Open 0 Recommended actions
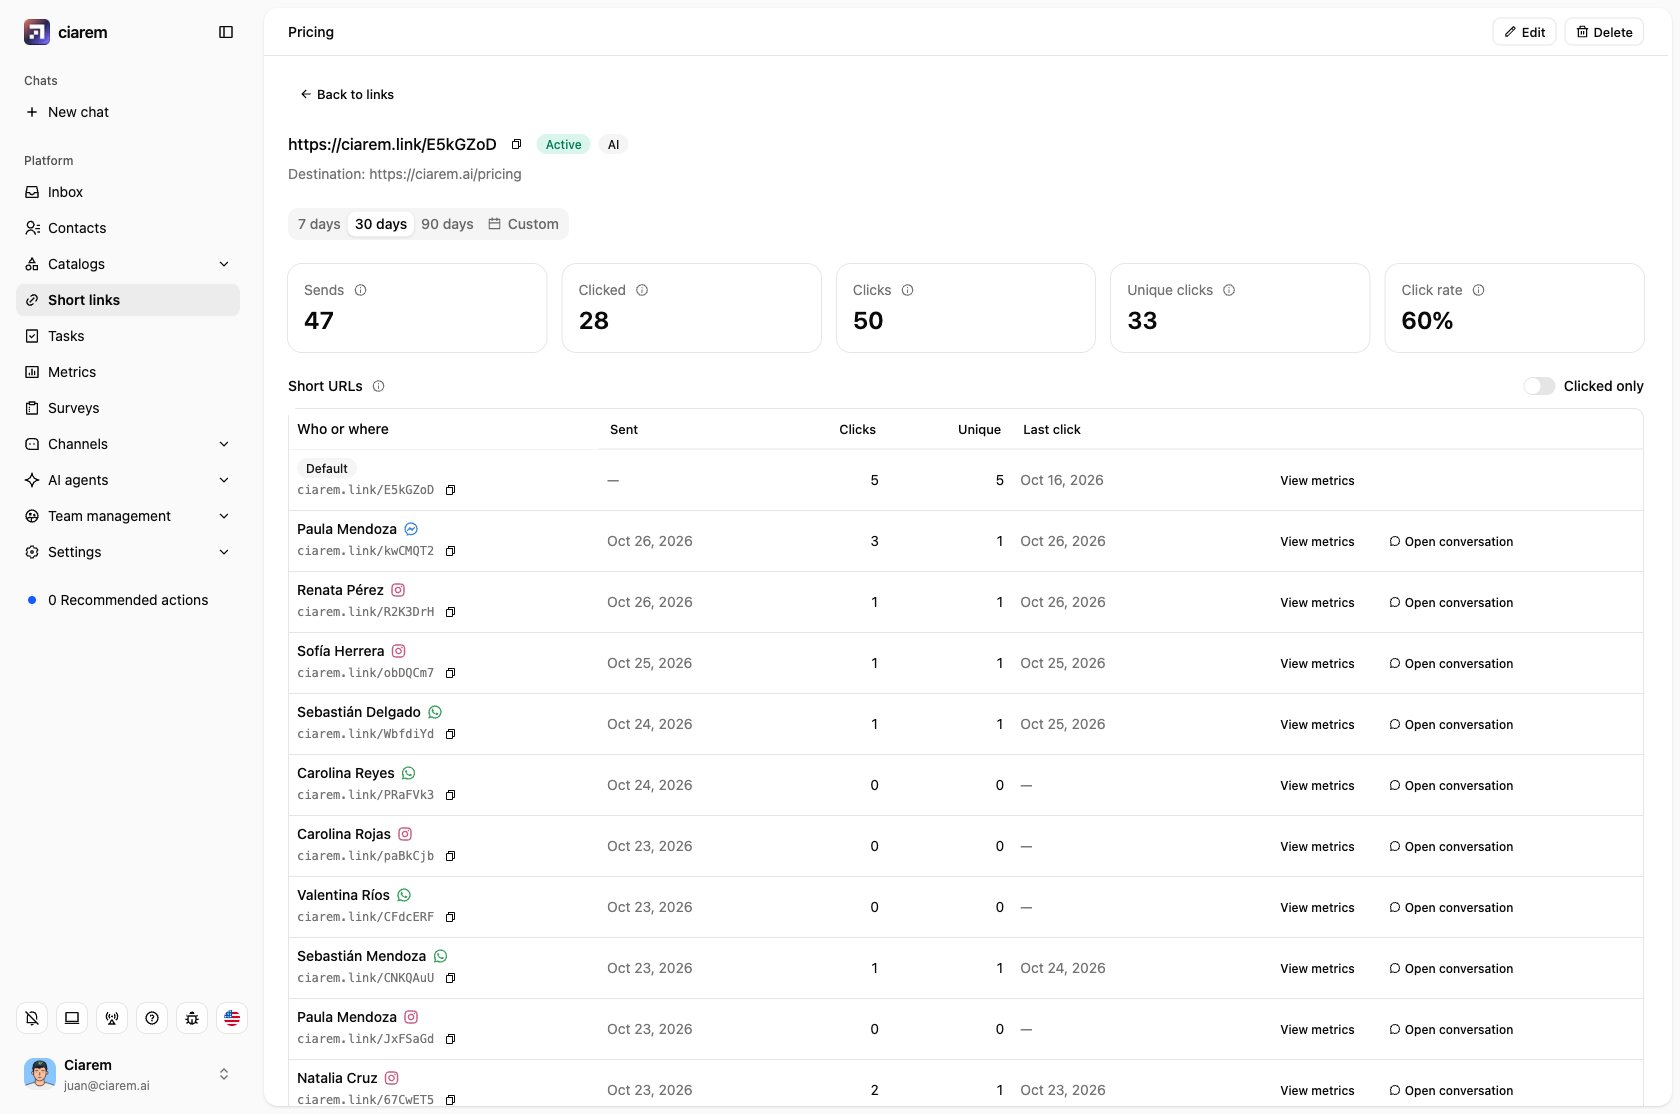The width and height of the screenshot is (1680, 1114). tap(128, 600)
